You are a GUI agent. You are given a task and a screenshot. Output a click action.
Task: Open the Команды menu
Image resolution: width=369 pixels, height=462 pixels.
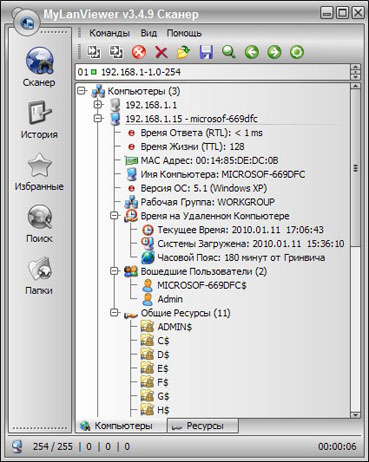point(109,33)
